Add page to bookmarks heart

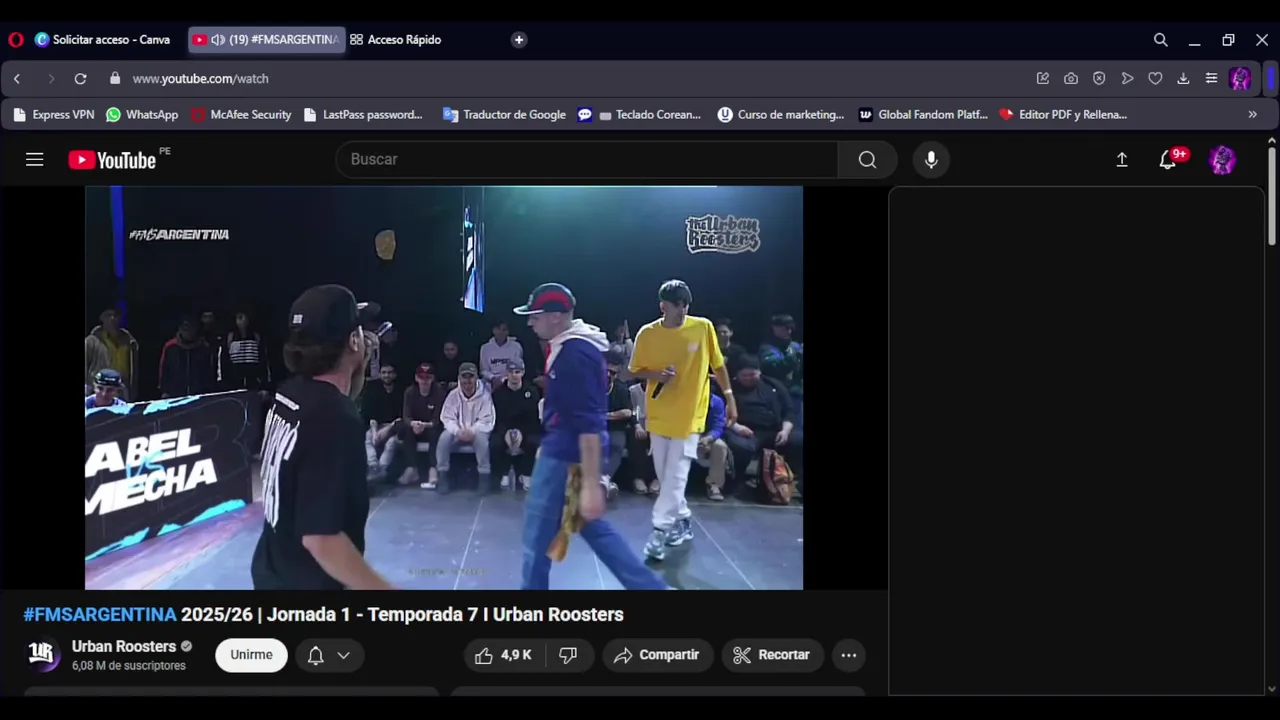click(1155, 78)
